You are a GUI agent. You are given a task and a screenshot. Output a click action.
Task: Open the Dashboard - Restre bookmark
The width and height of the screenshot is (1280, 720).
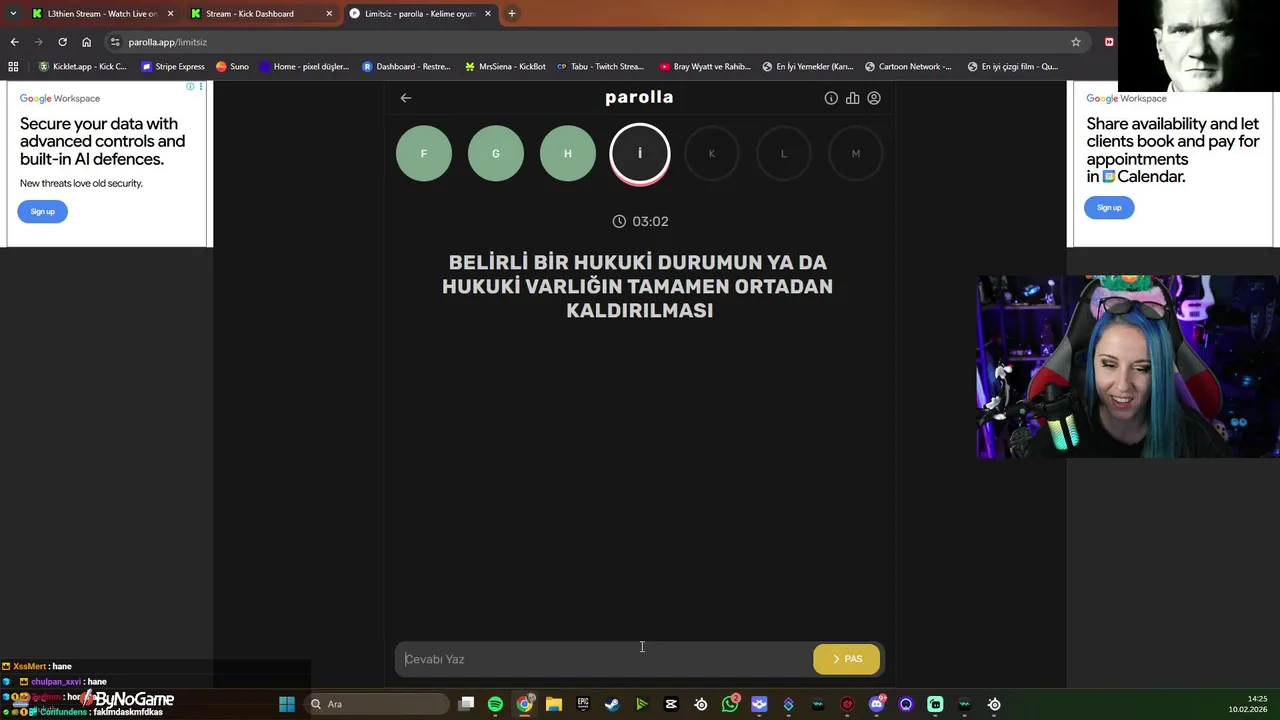coord(406,67)
